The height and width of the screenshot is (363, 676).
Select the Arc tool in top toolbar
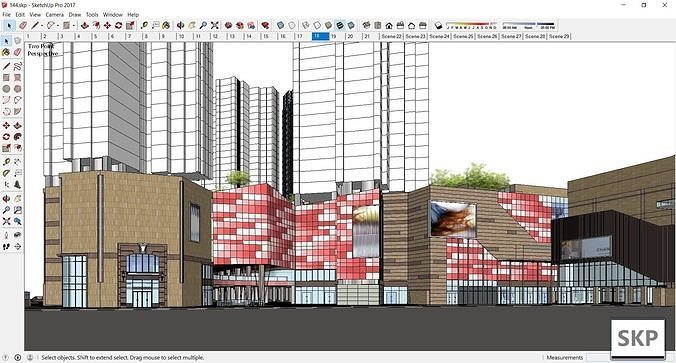coord(51,25)
